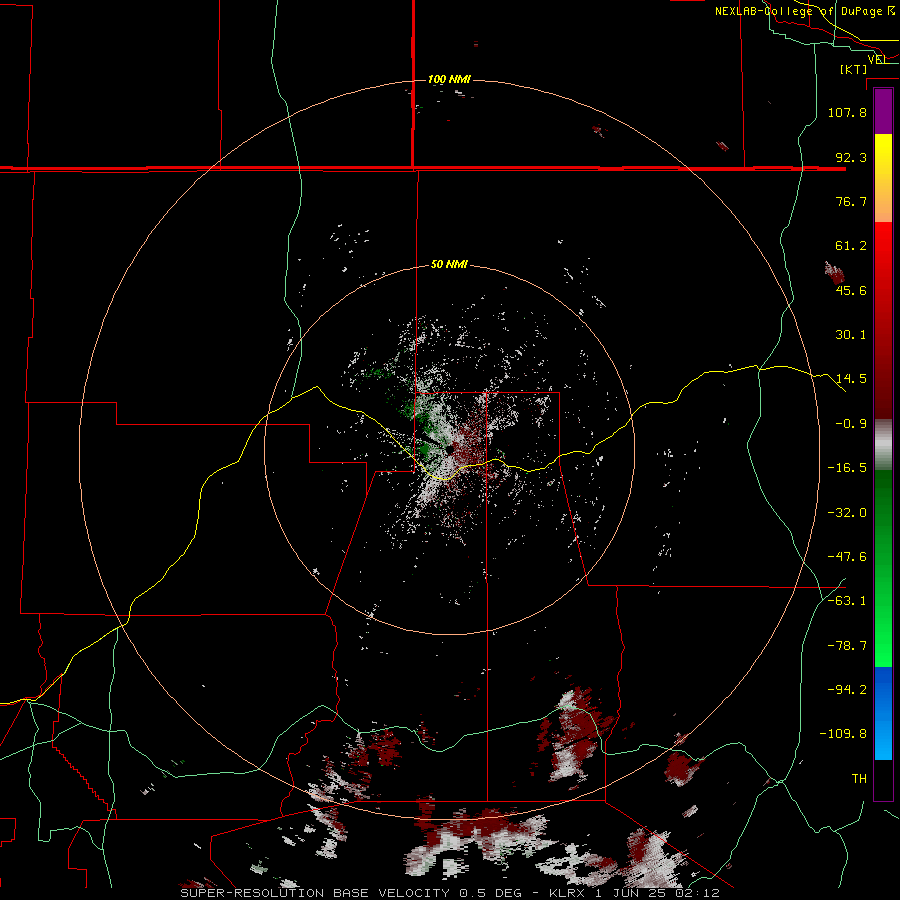
Task: Click the 61.2 velocity scale value
Action: [x=851, y=246]
